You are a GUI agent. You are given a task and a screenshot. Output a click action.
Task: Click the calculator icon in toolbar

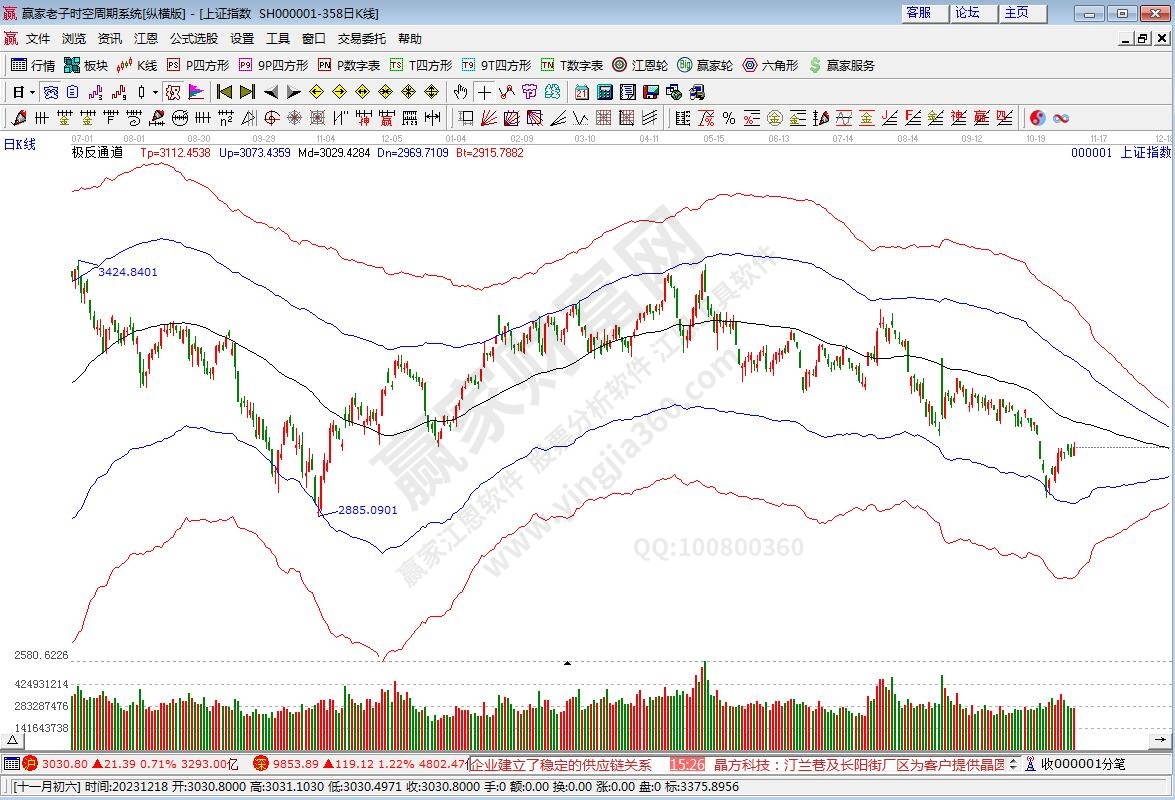pos(604,92)
